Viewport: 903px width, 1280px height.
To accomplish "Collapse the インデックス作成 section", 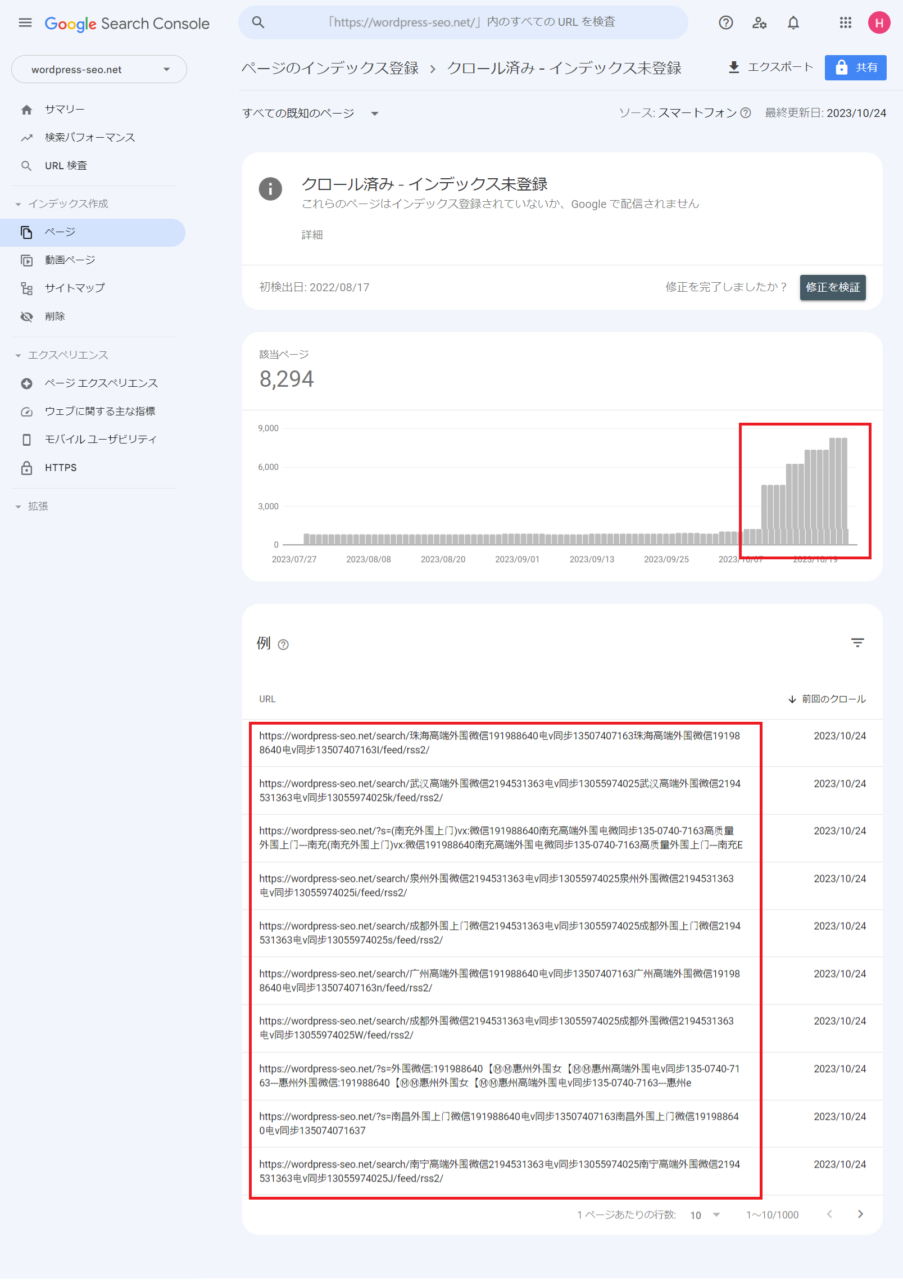I will coord(61,204).
